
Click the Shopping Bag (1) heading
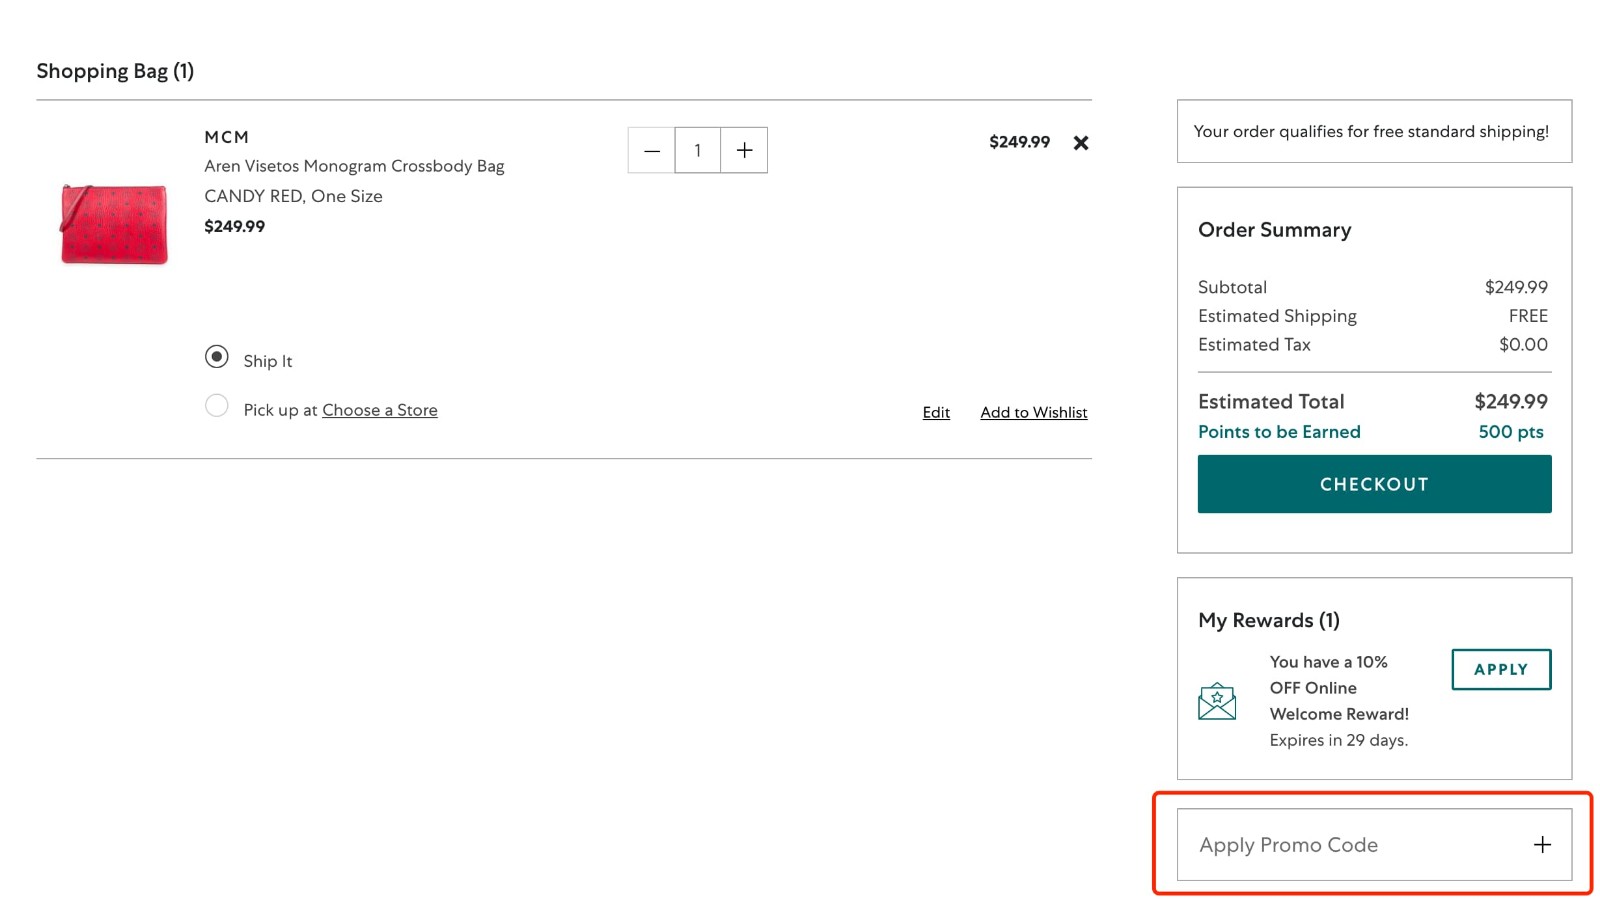[x=115, y=71]
